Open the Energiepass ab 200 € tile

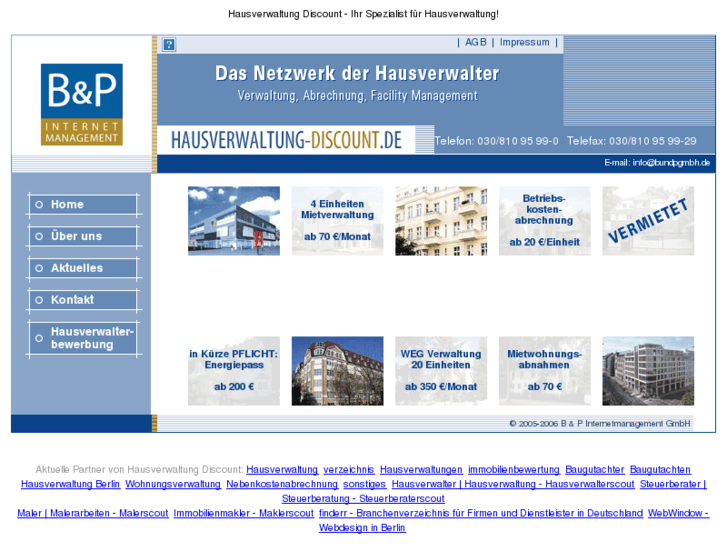click(234, 371)
